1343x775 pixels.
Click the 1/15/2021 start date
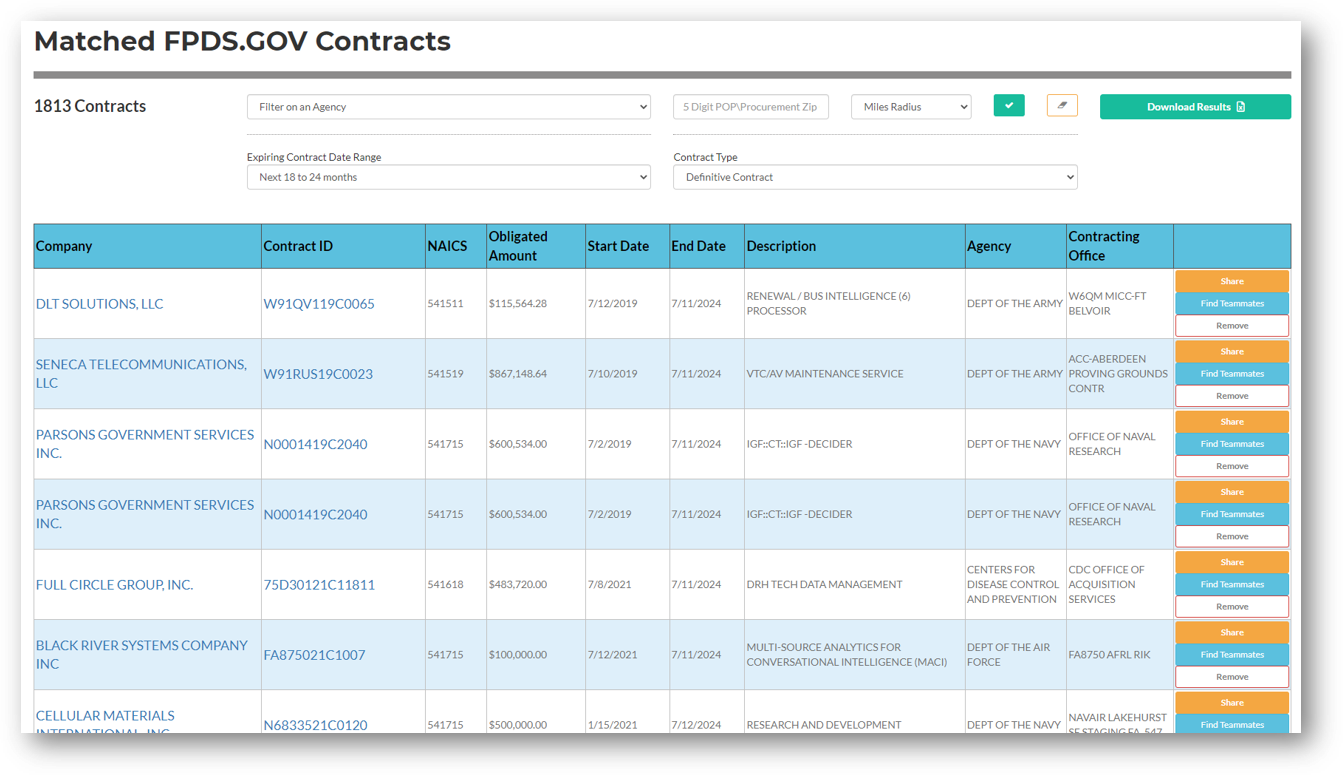pos(612,724)
